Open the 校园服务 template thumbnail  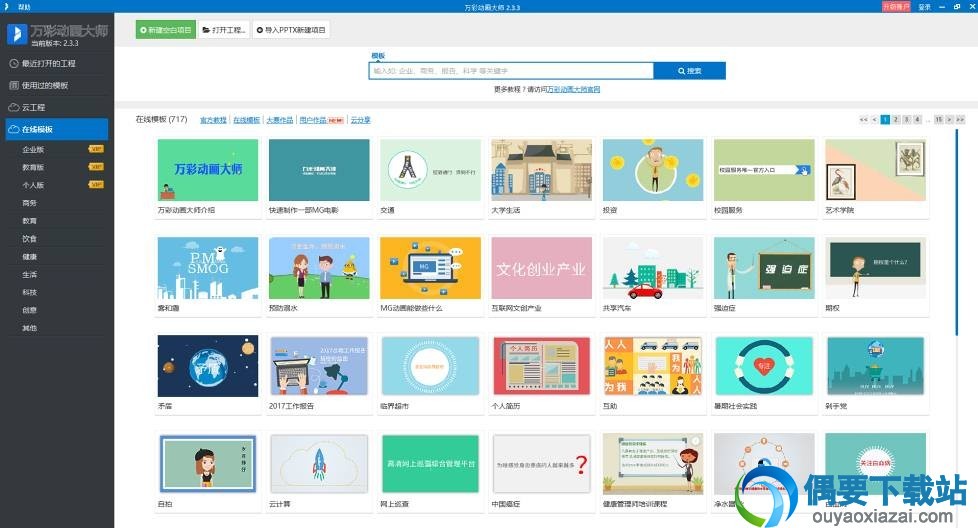point(764,170)
